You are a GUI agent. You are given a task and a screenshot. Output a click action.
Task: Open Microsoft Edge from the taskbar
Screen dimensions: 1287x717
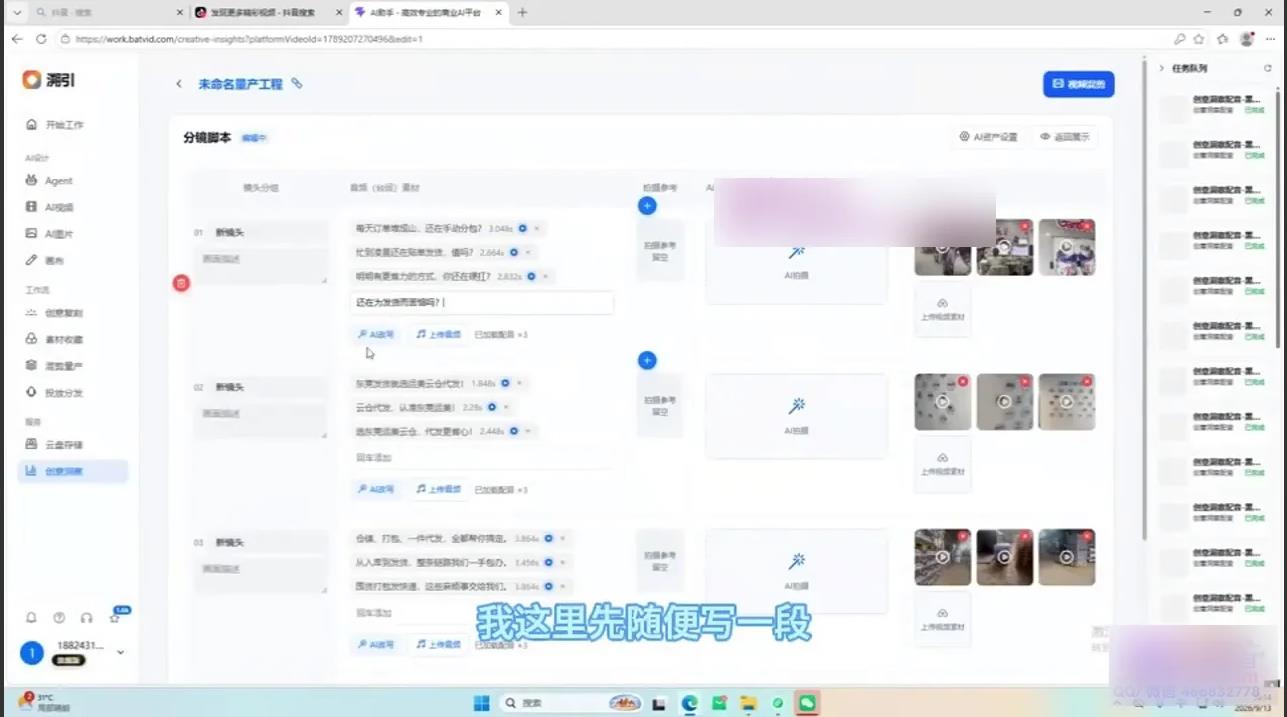coord(689,703)
